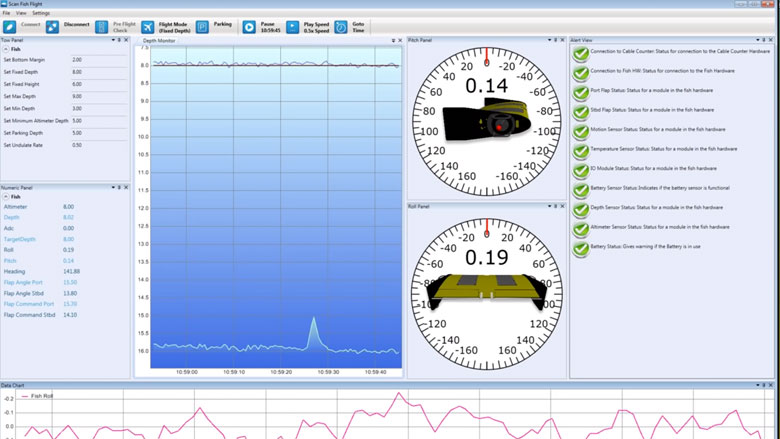Click the Disconnect toolbar icon
This screenshot has height=439, width=780.
coord(52,26)
